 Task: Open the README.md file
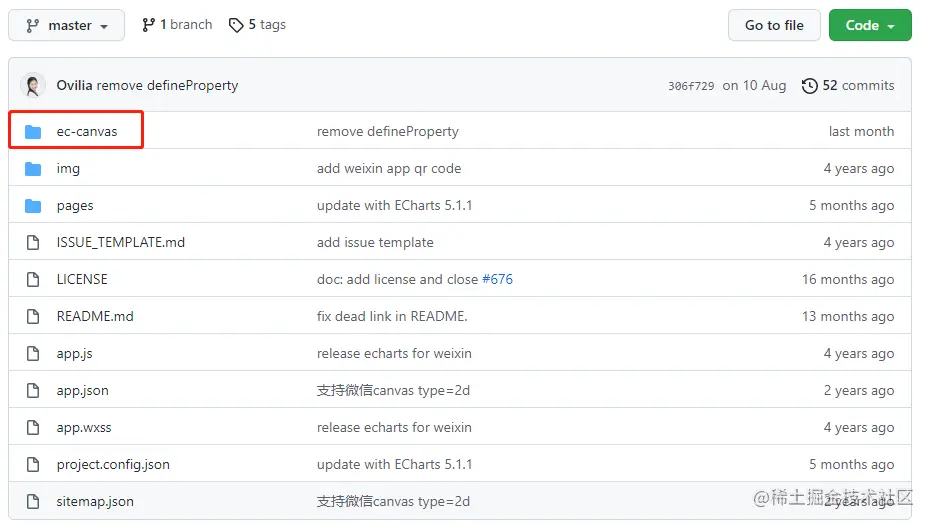[x=95, y=317]
